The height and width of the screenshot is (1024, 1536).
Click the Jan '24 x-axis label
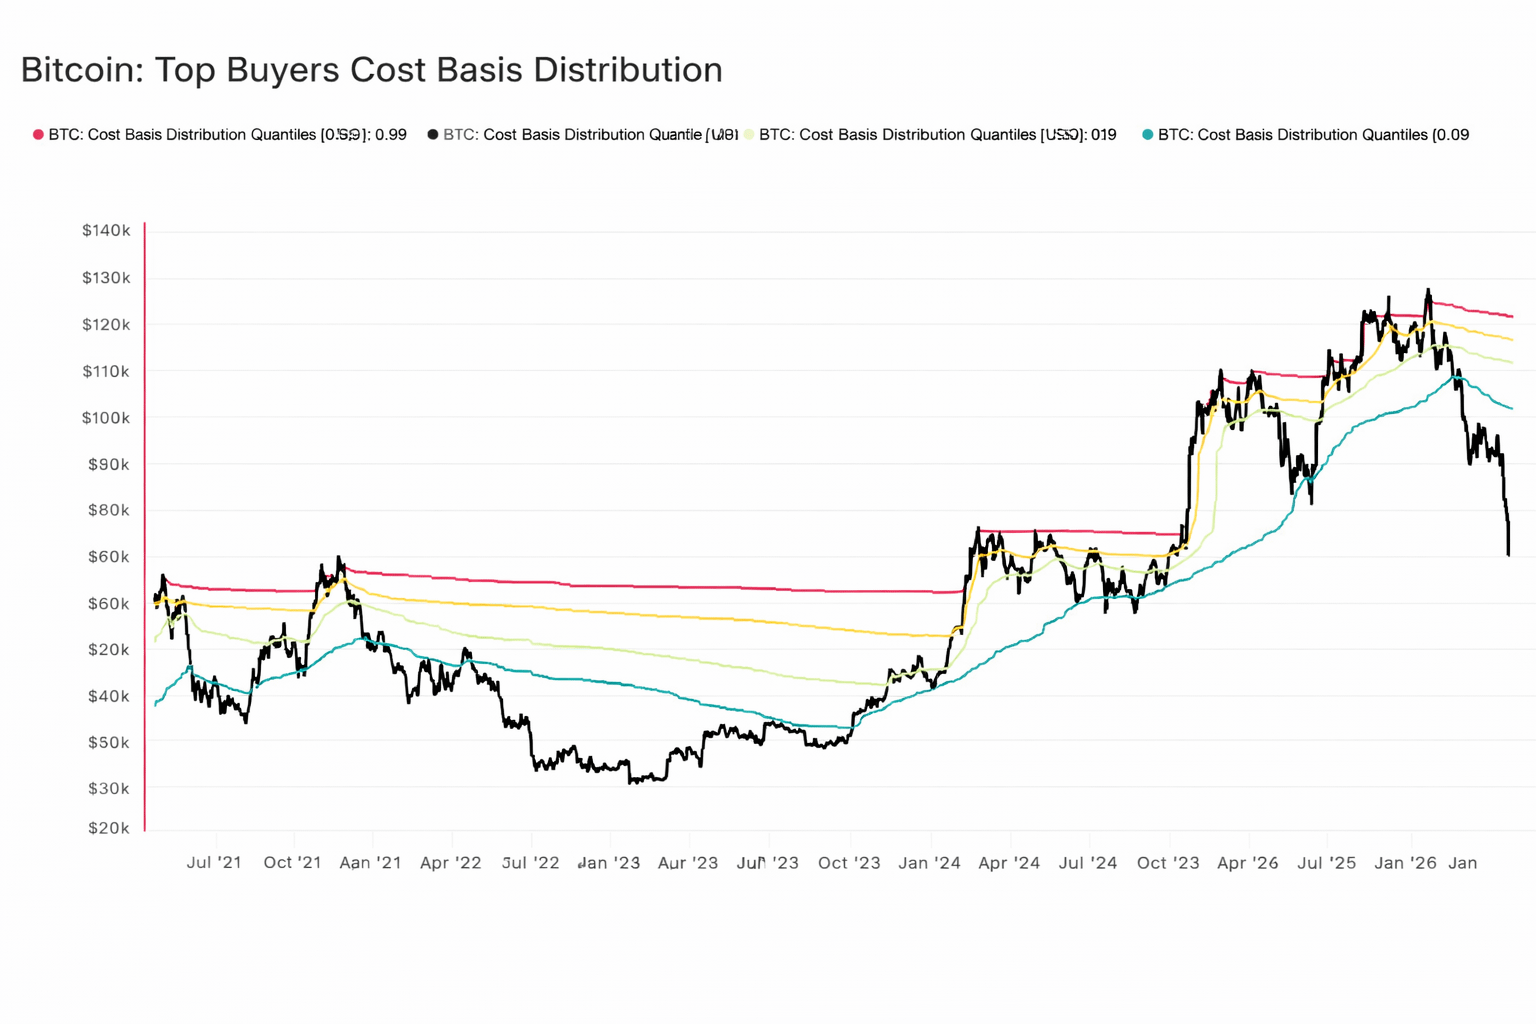point(929,862)
